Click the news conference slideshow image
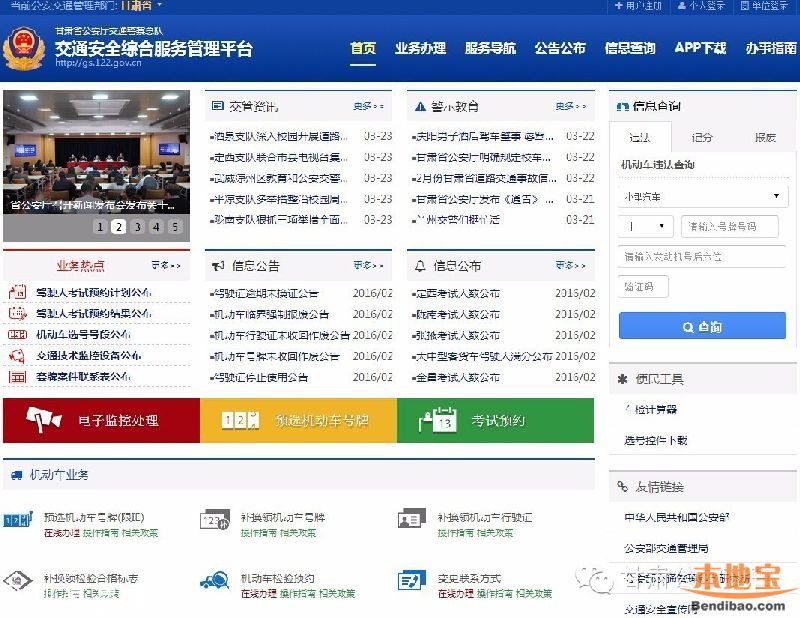 pos(96,152)
